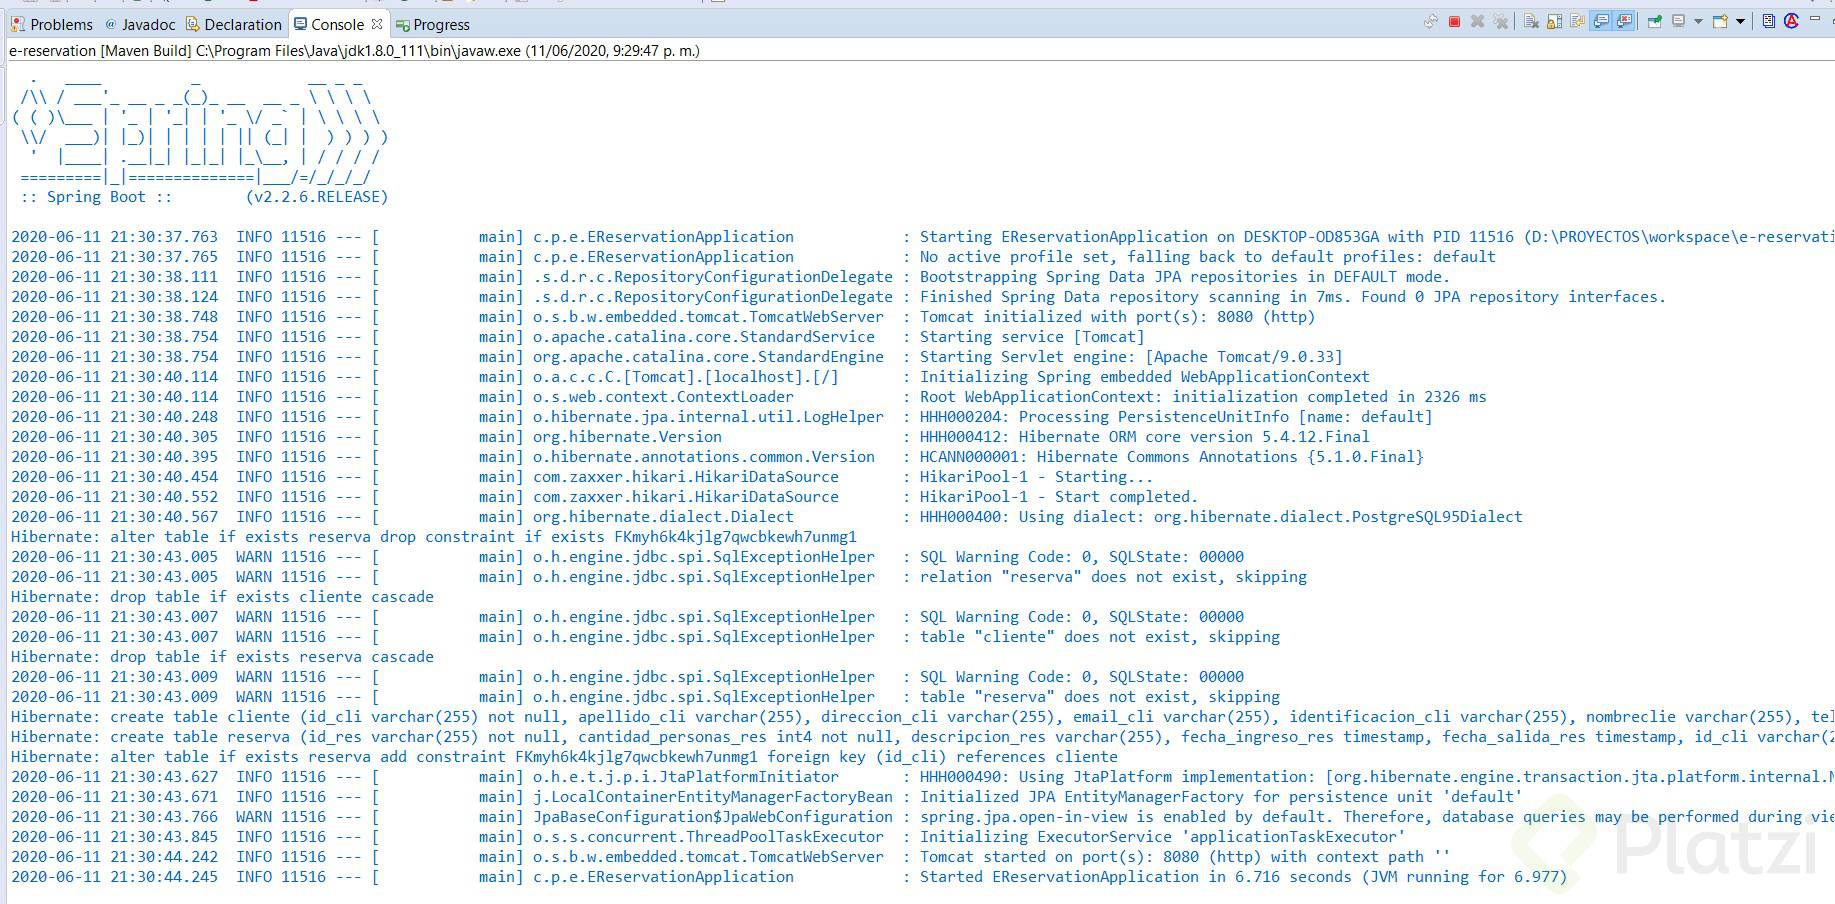Click 'alter table if exists reserva drop constraint' line
Screen dimensions: 1835x904
(x=434, y=537)
